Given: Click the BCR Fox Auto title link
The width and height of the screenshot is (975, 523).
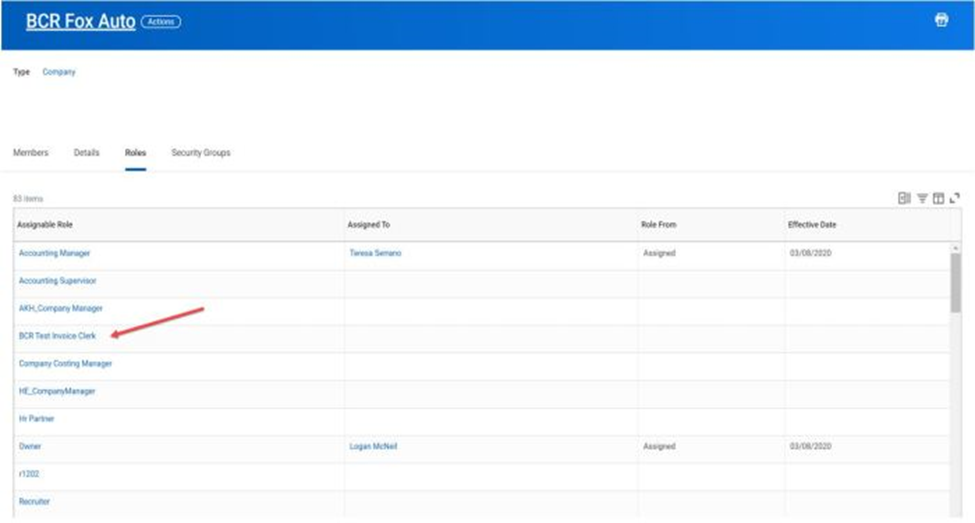Looking at the screenshot, I should [x=81, y=22].
